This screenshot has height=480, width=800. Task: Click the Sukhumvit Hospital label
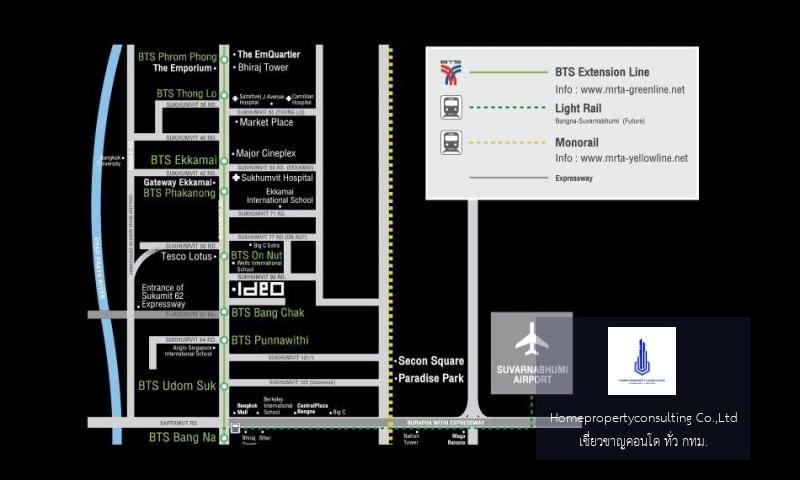pos(277,178)
